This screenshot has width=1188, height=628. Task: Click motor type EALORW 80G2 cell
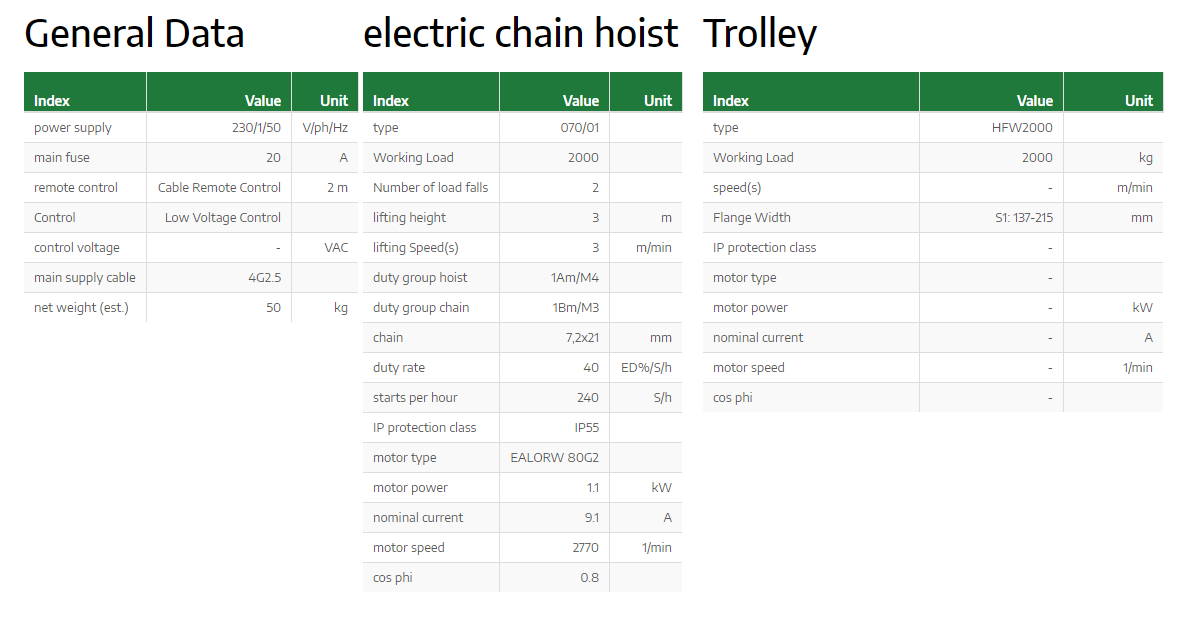pos(555,458)
